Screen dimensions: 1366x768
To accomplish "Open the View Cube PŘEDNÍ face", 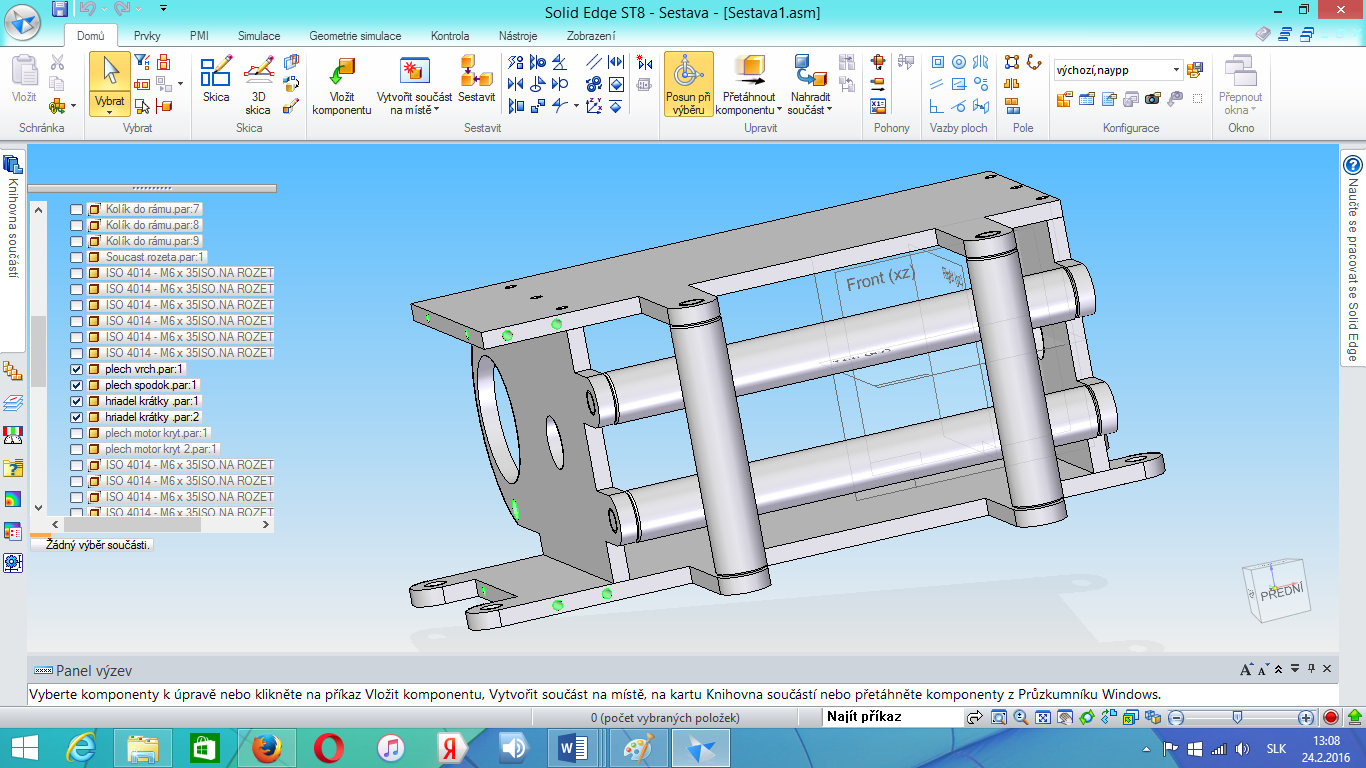I will 1280,593.
